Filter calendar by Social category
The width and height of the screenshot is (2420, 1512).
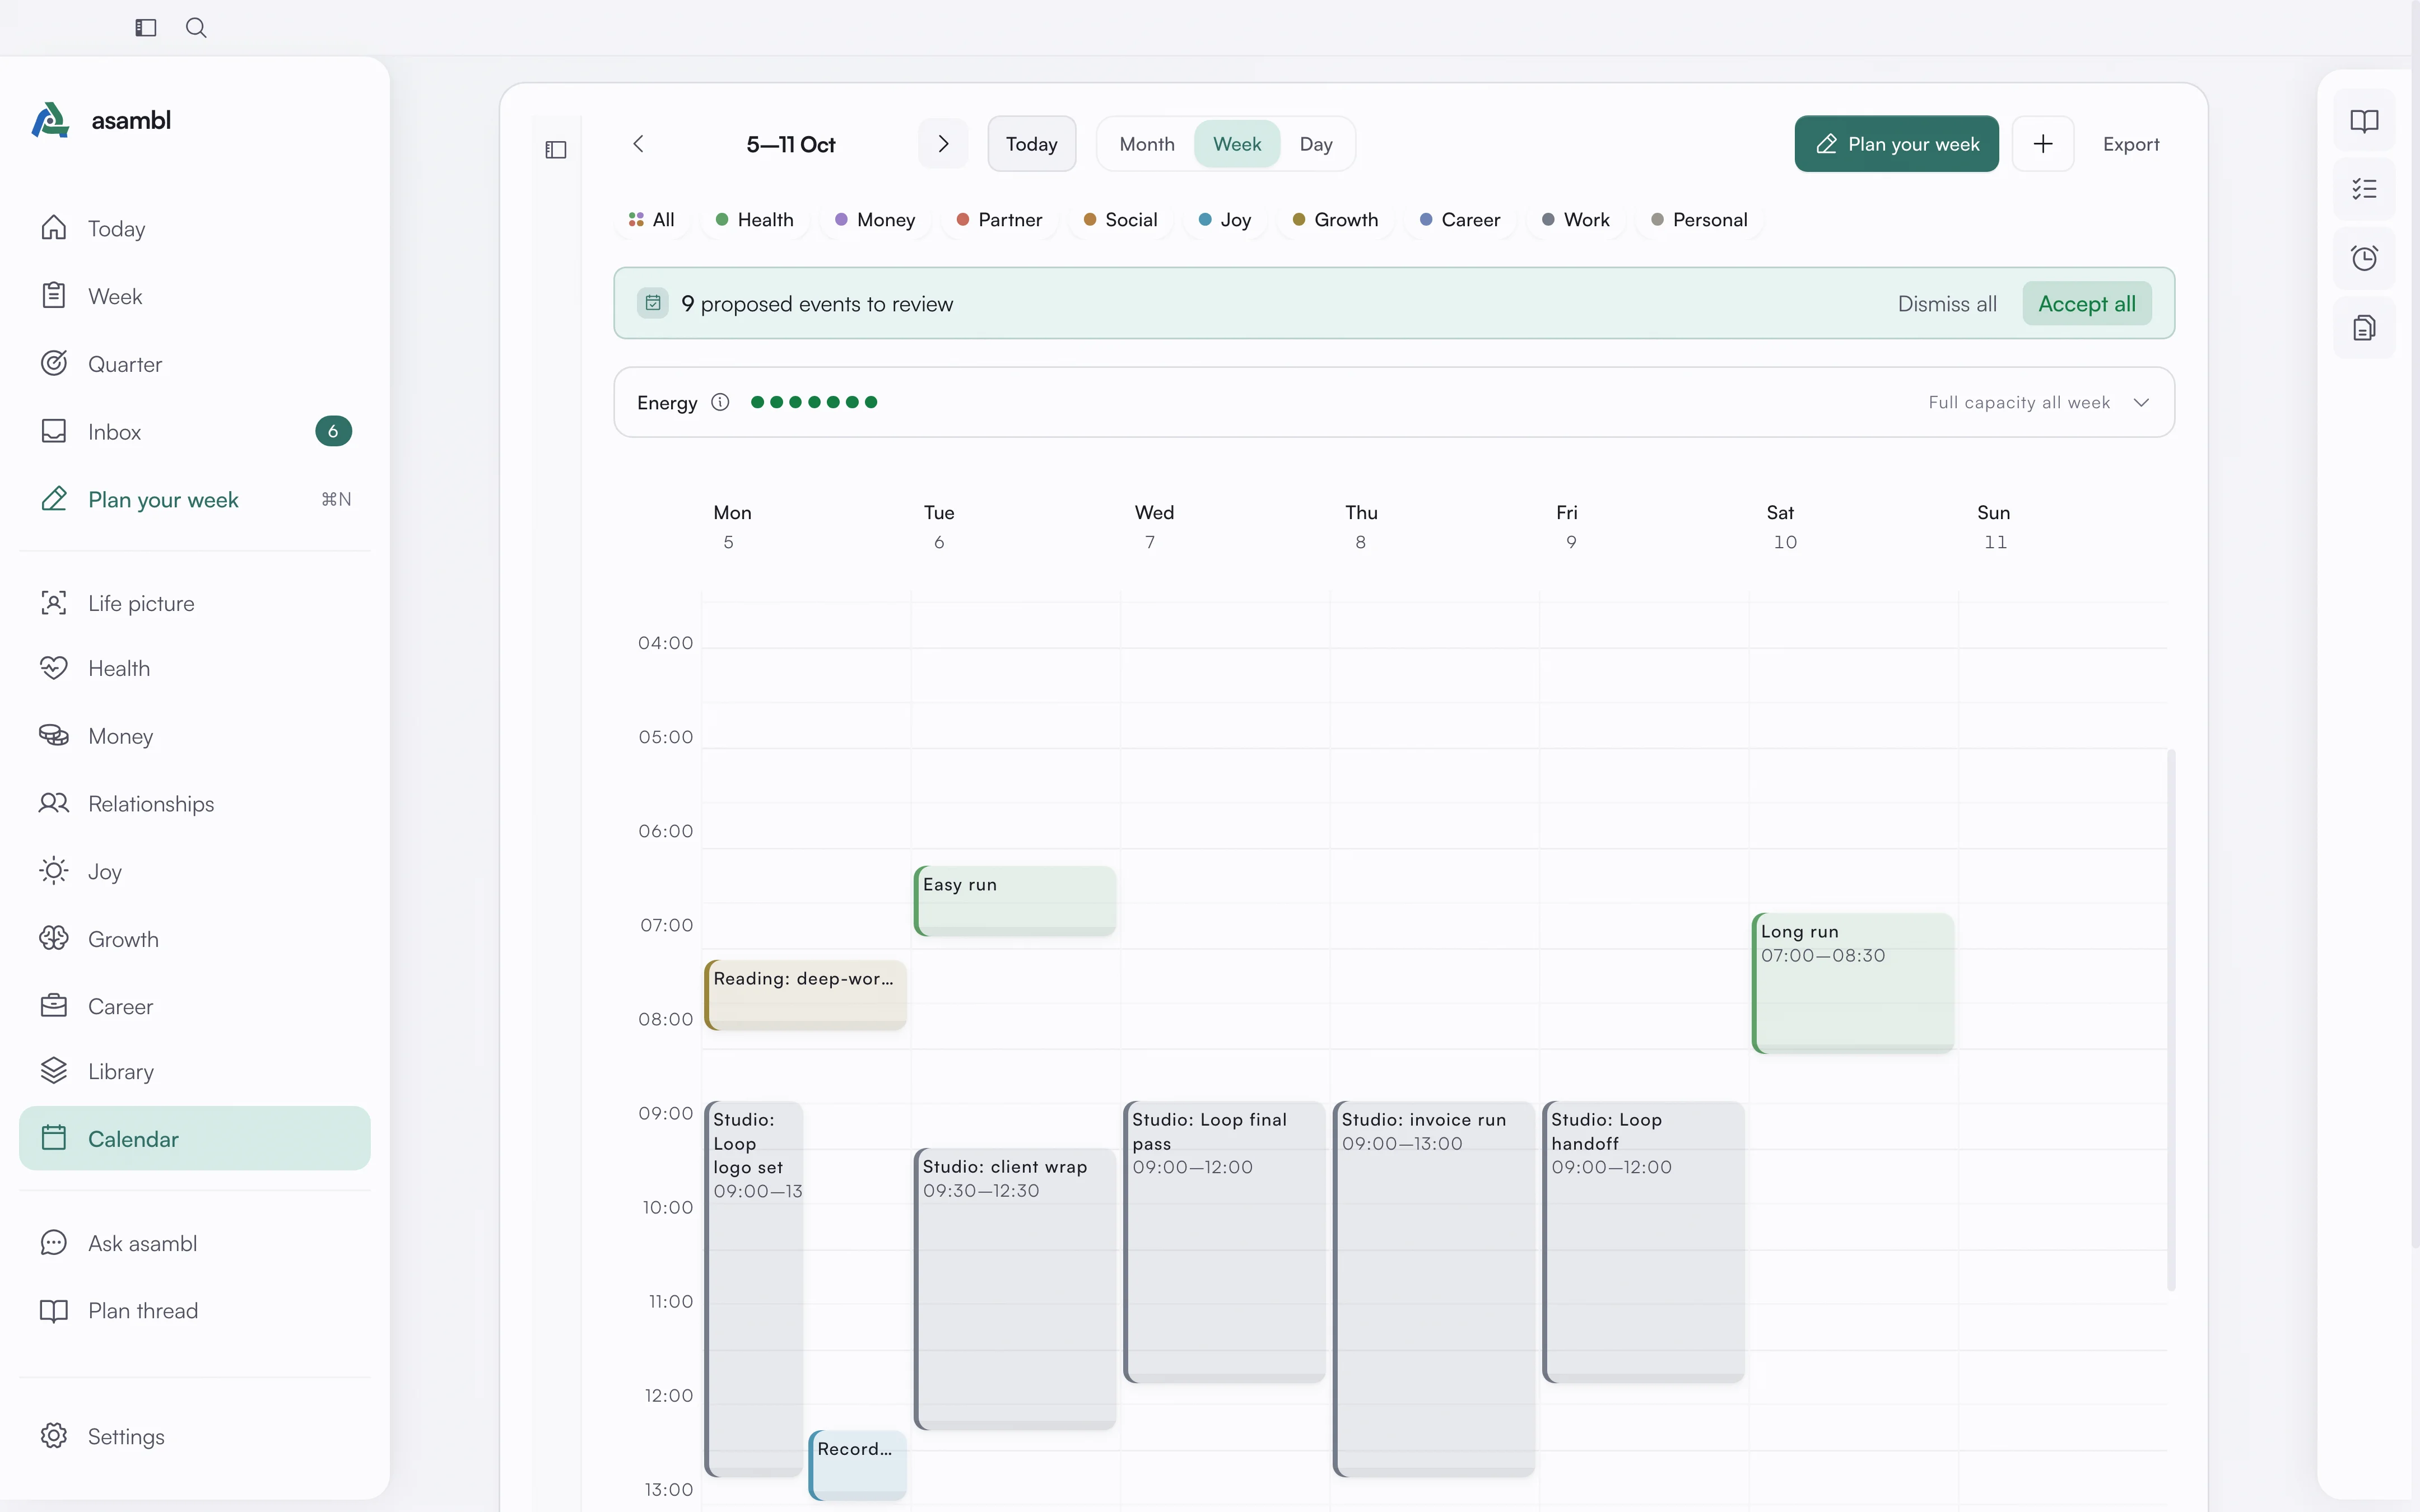(x=1120, y=220)
